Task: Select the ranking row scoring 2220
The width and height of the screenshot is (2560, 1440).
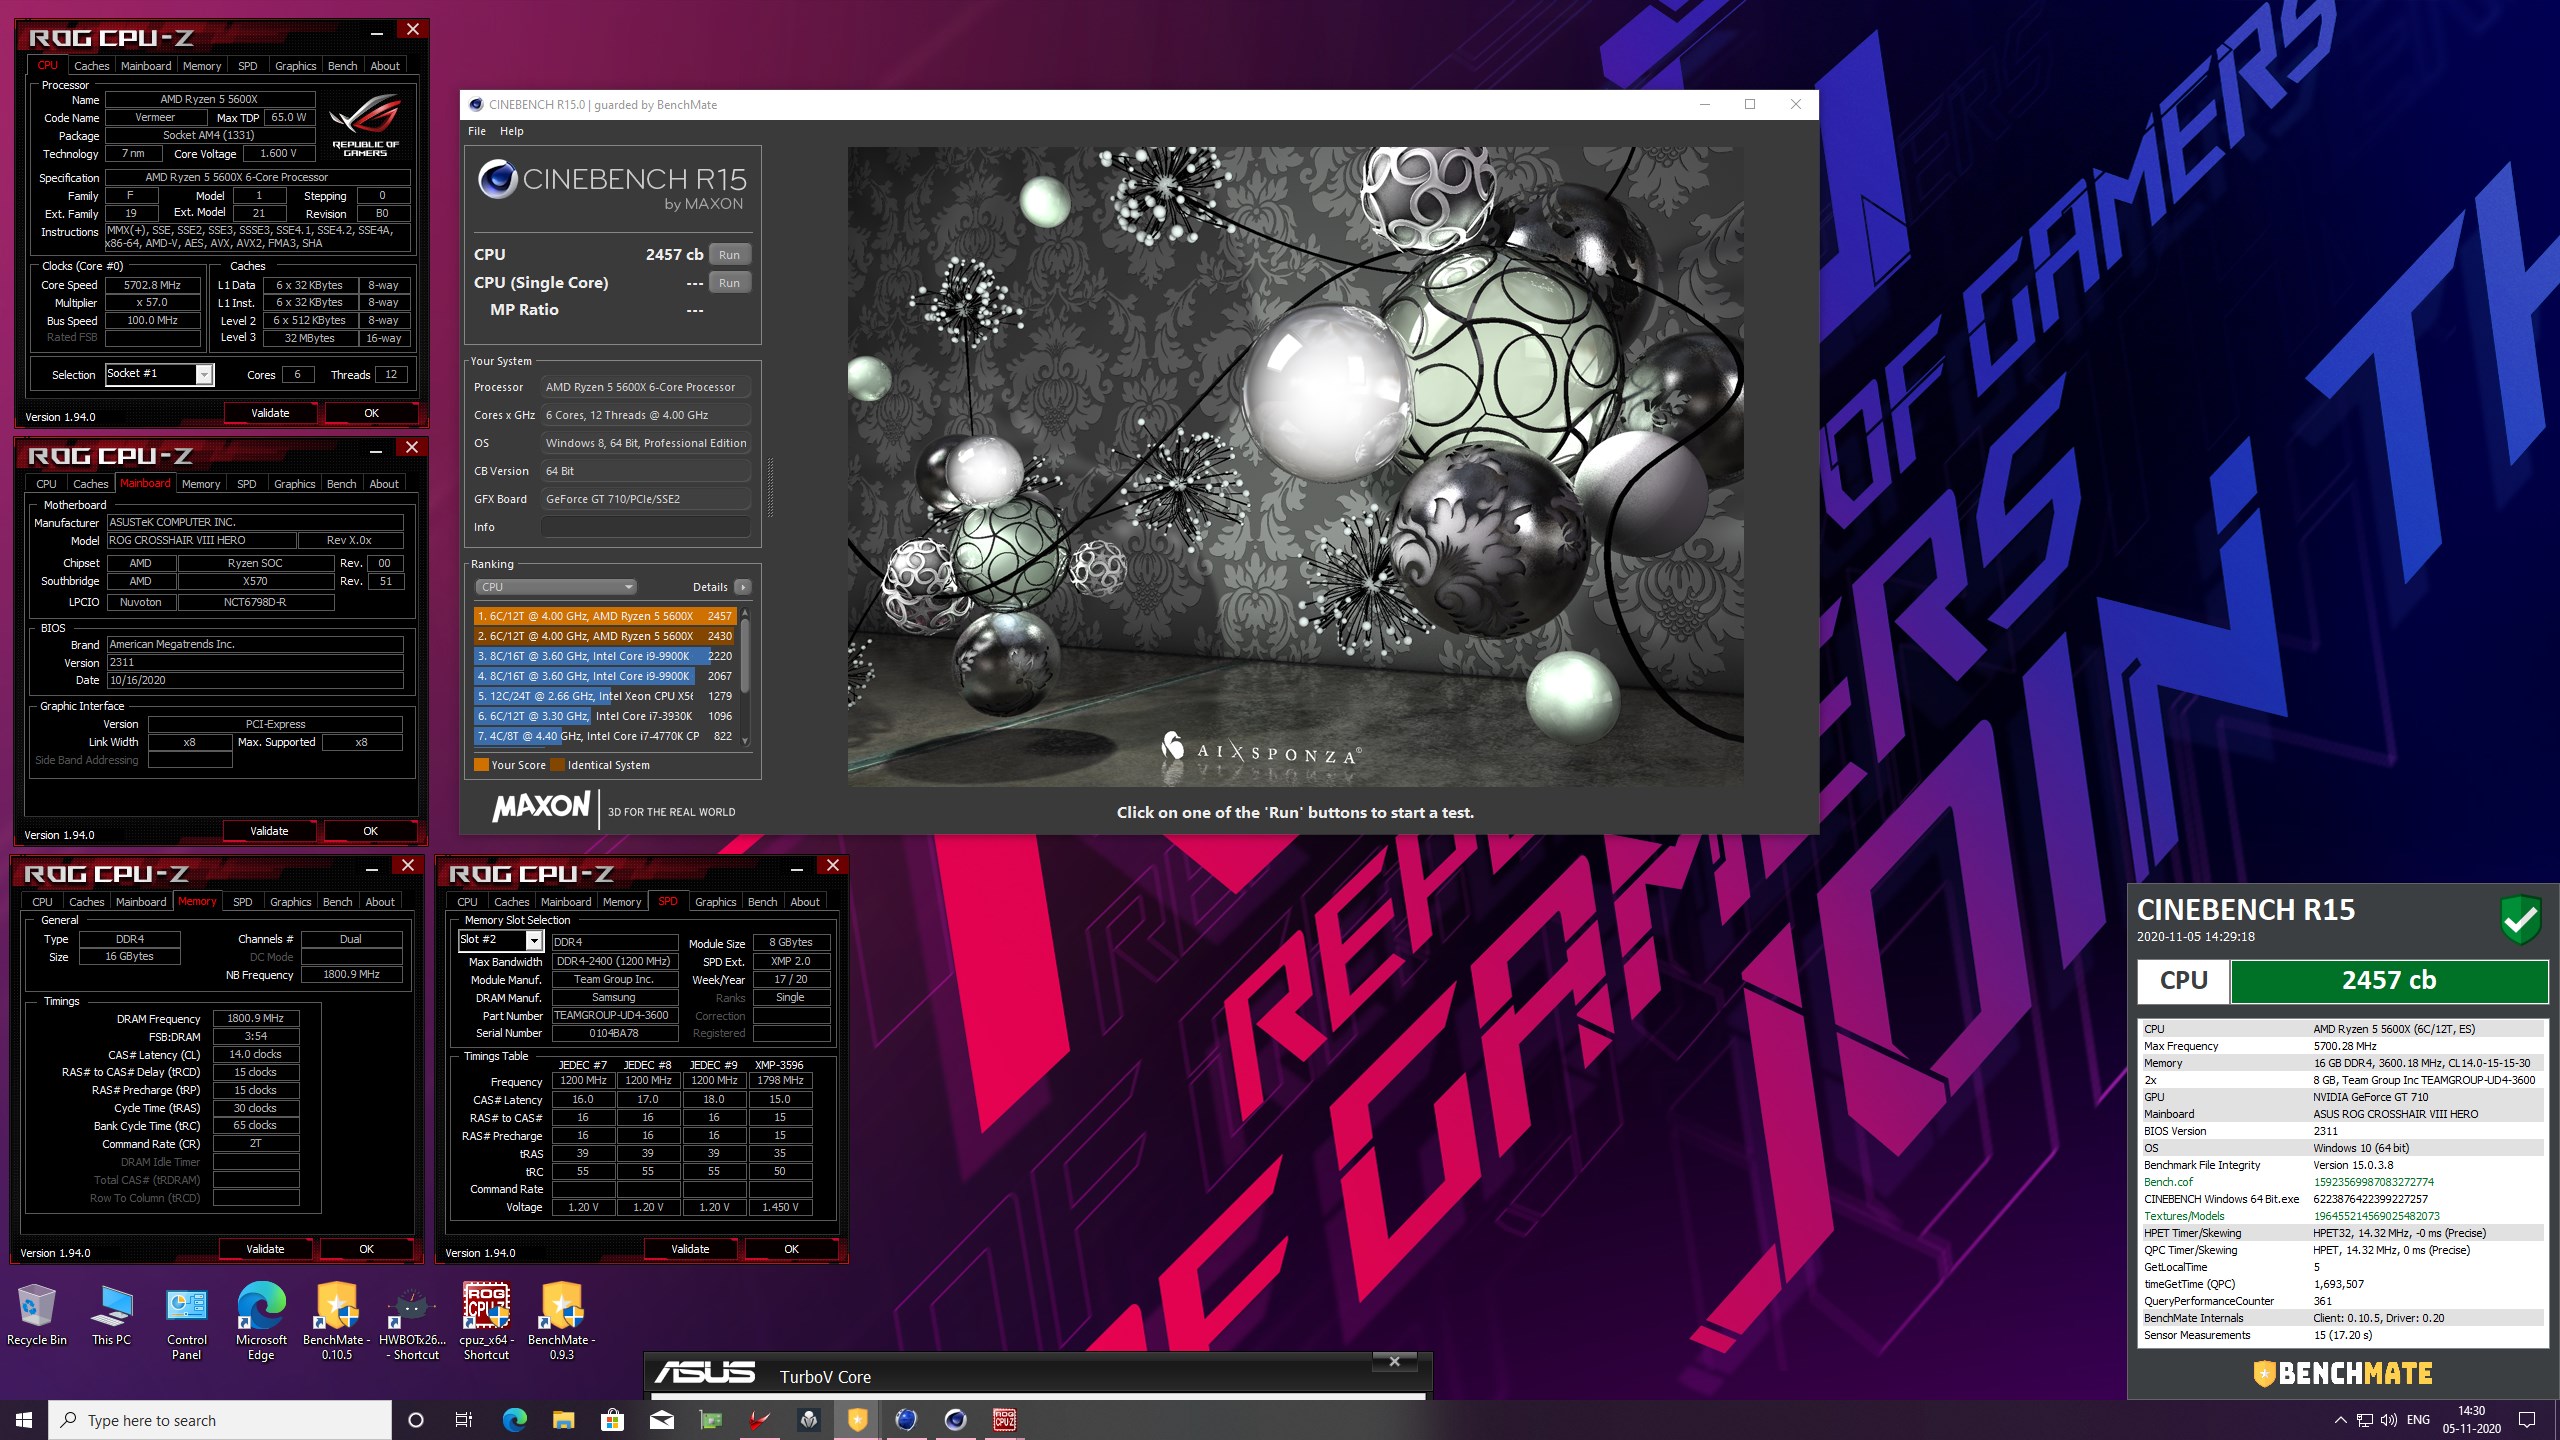Action: [605, 656]
